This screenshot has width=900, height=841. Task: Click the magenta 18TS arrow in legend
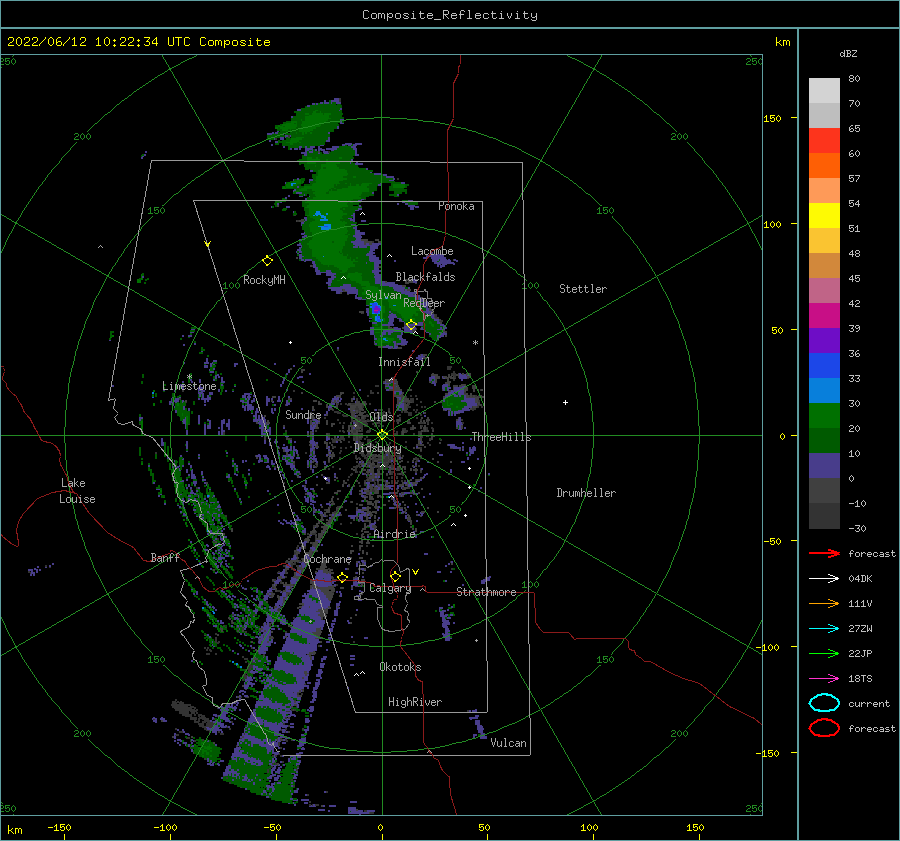click(824, 679)
